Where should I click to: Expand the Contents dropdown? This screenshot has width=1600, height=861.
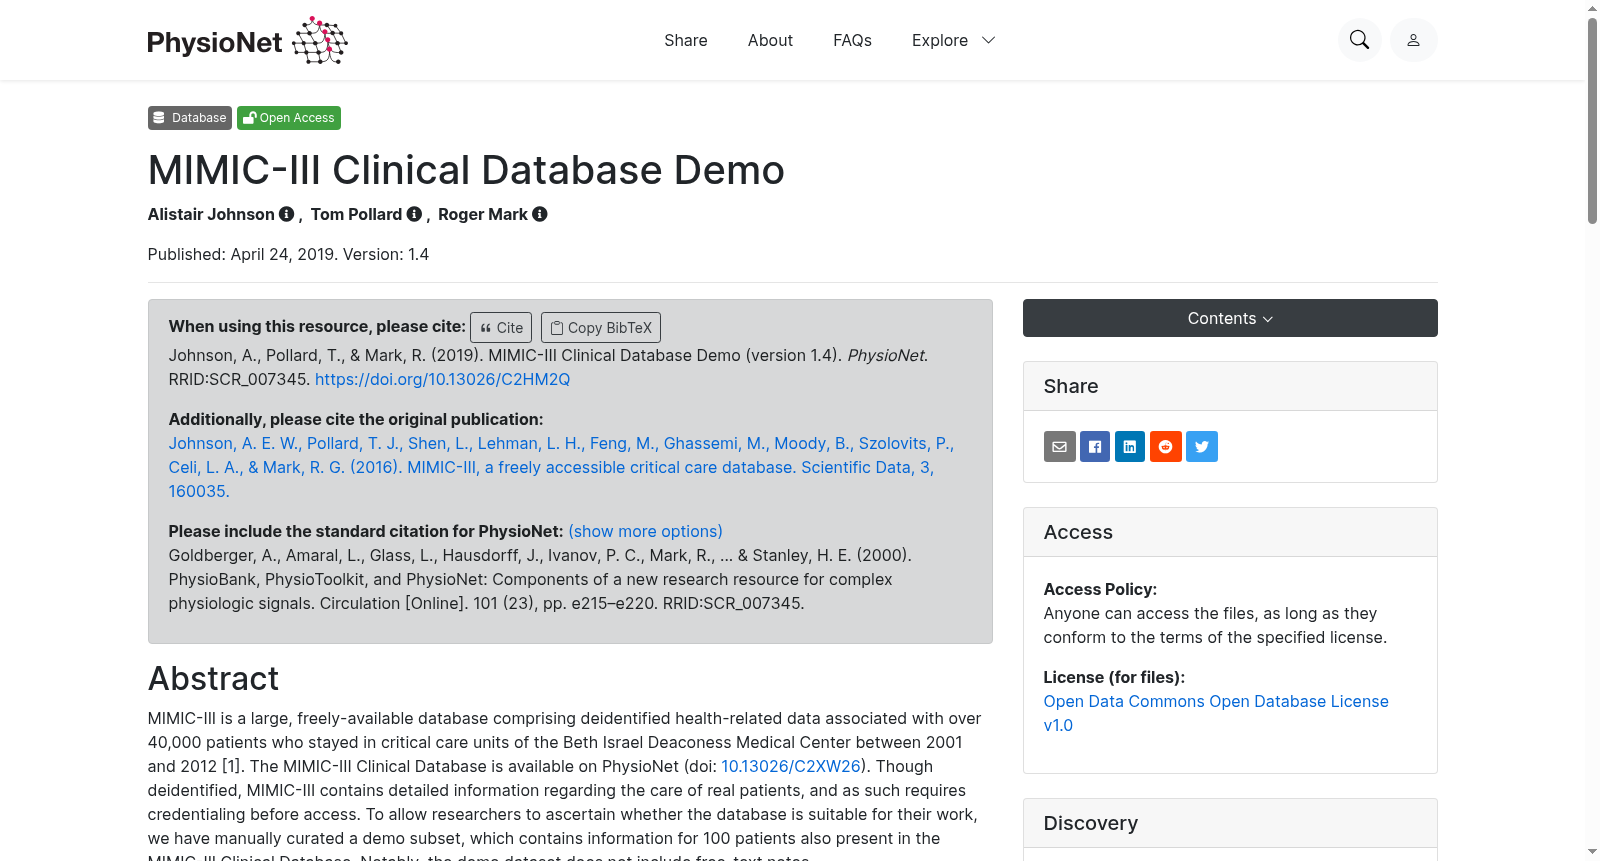point(1230,318)
